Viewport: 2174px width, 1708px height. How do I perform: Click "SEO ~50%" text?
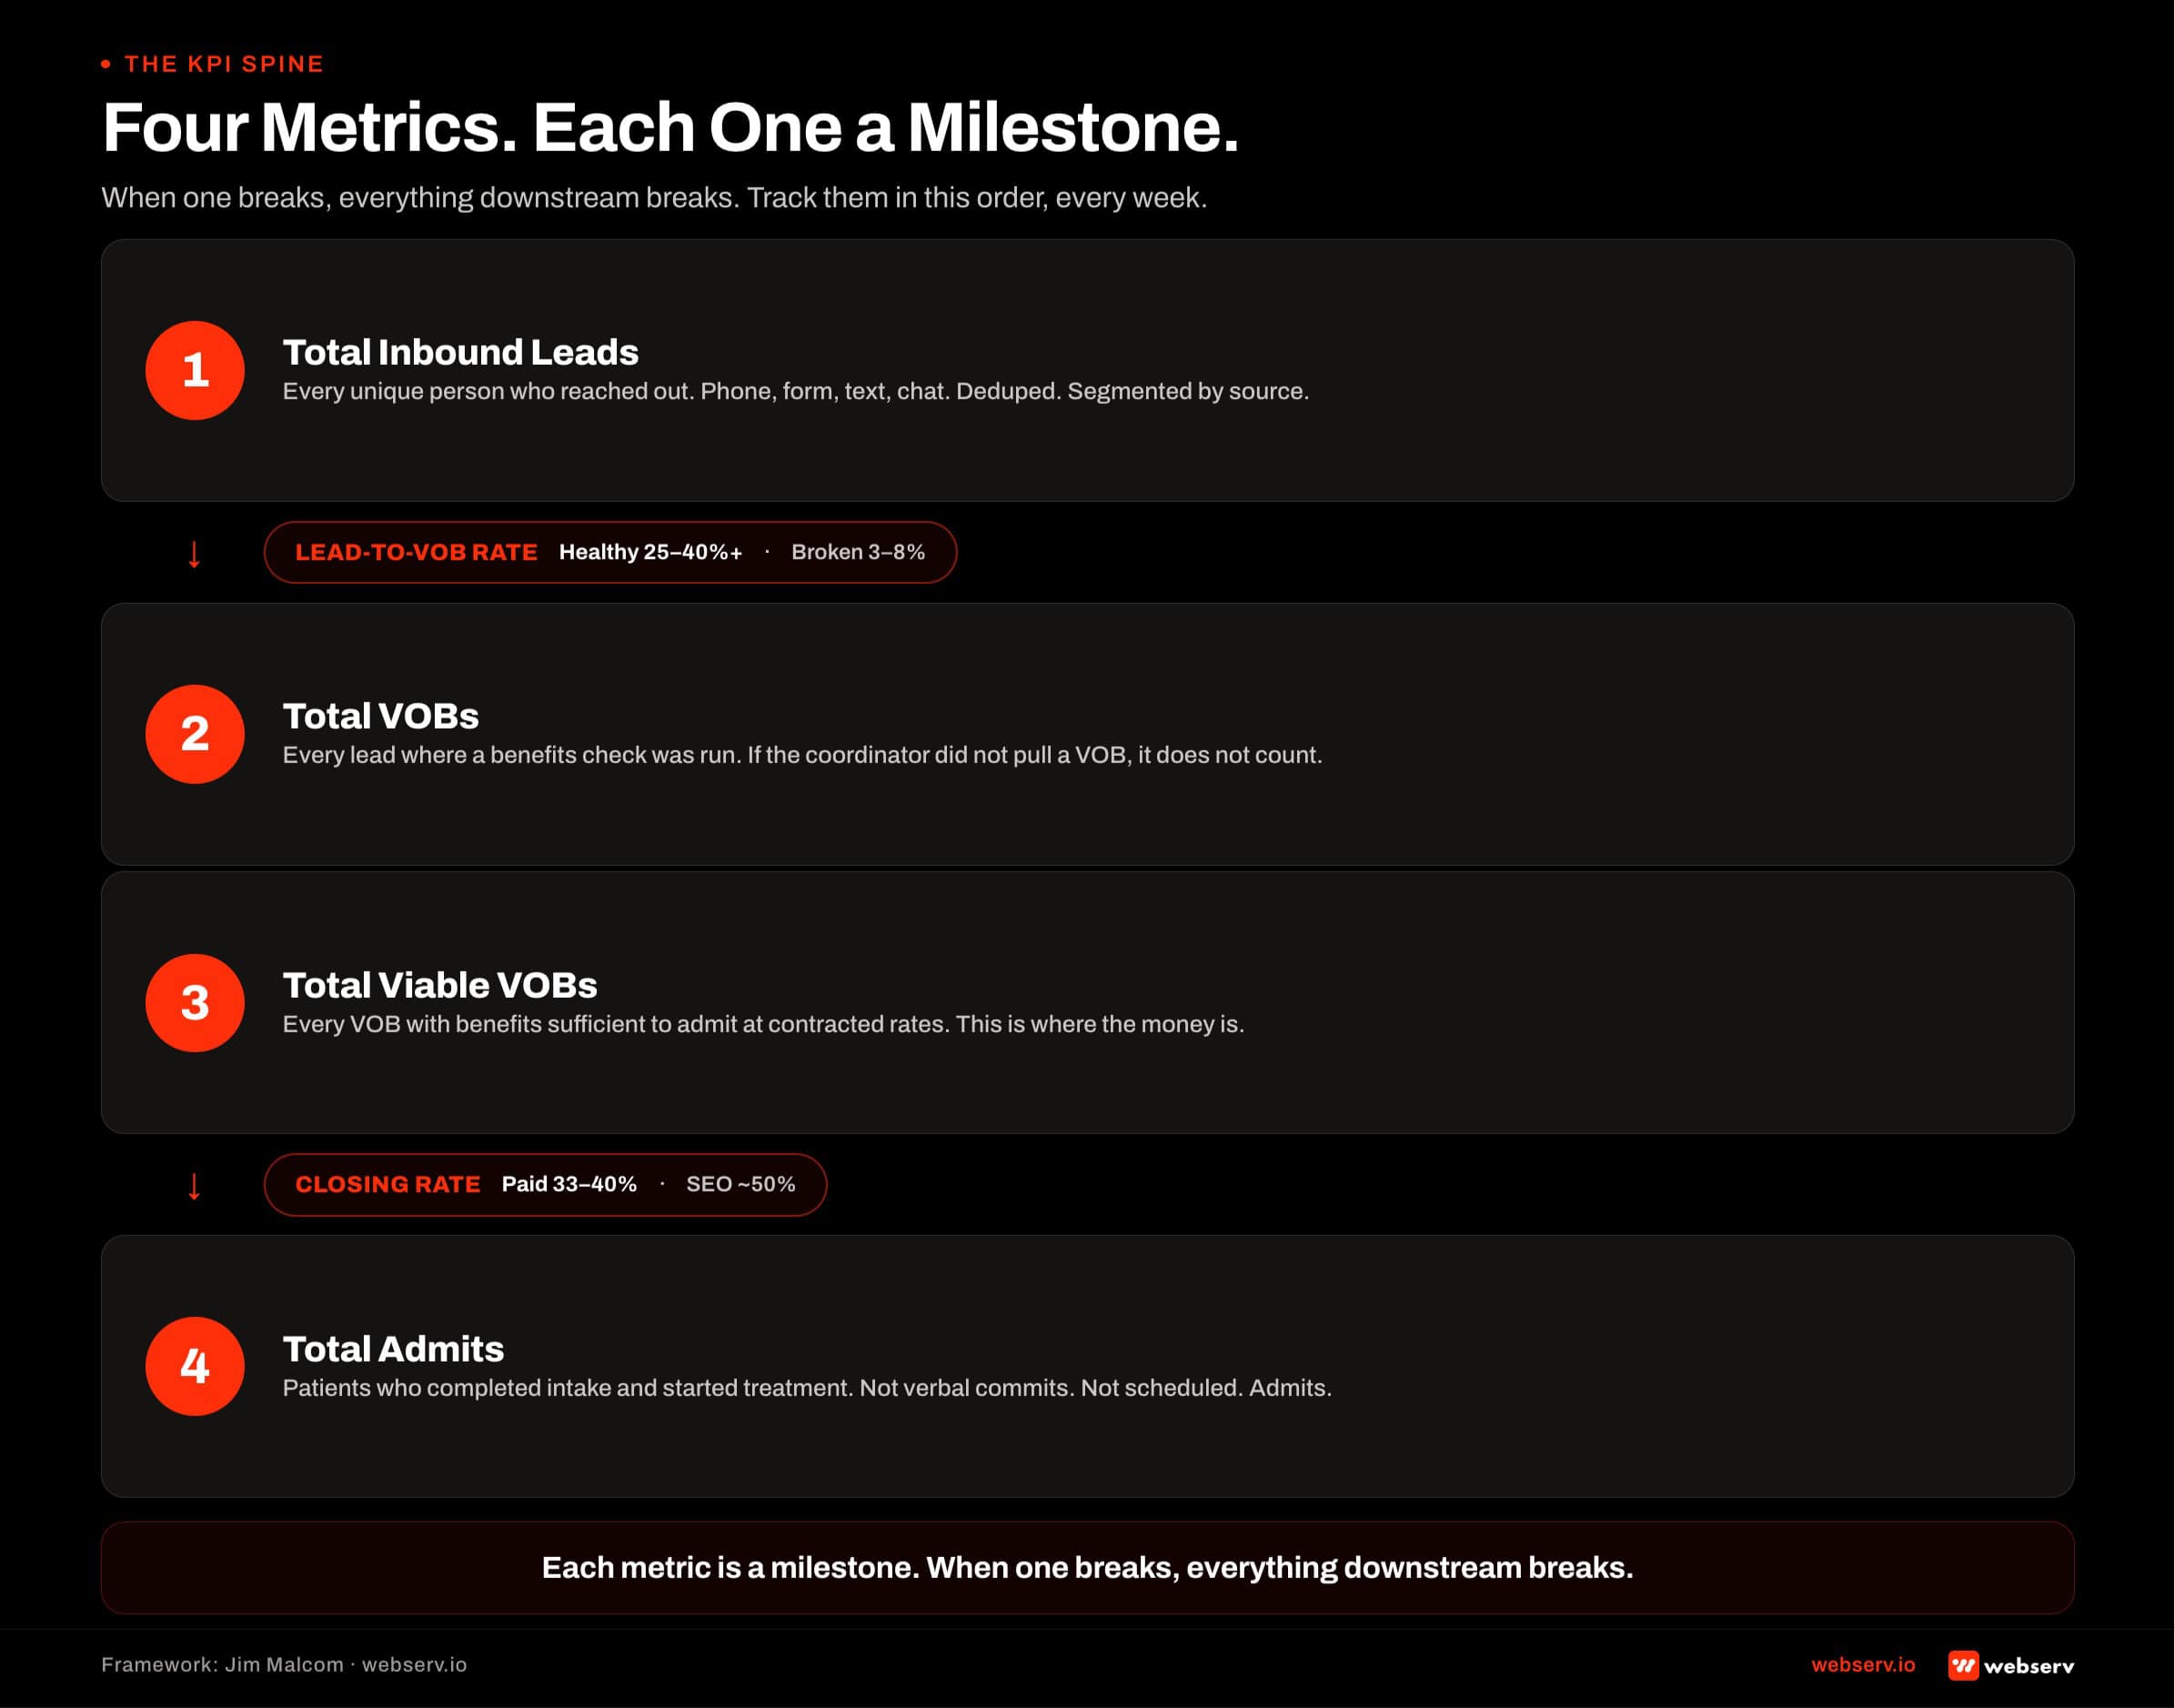[x=741, y=1184]
